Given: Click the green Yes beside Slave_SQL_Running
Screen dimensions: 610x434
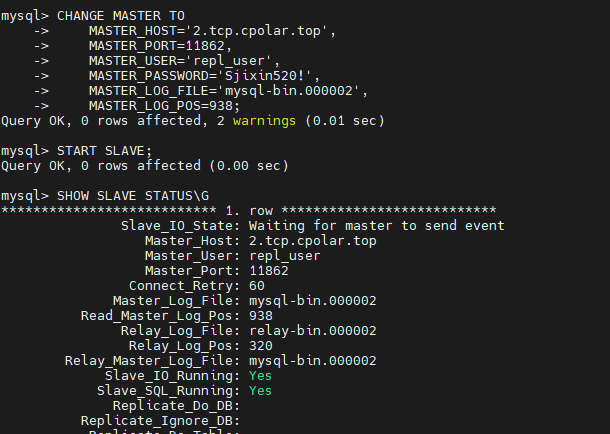Looking at the screenshot, I should [260, 390].
